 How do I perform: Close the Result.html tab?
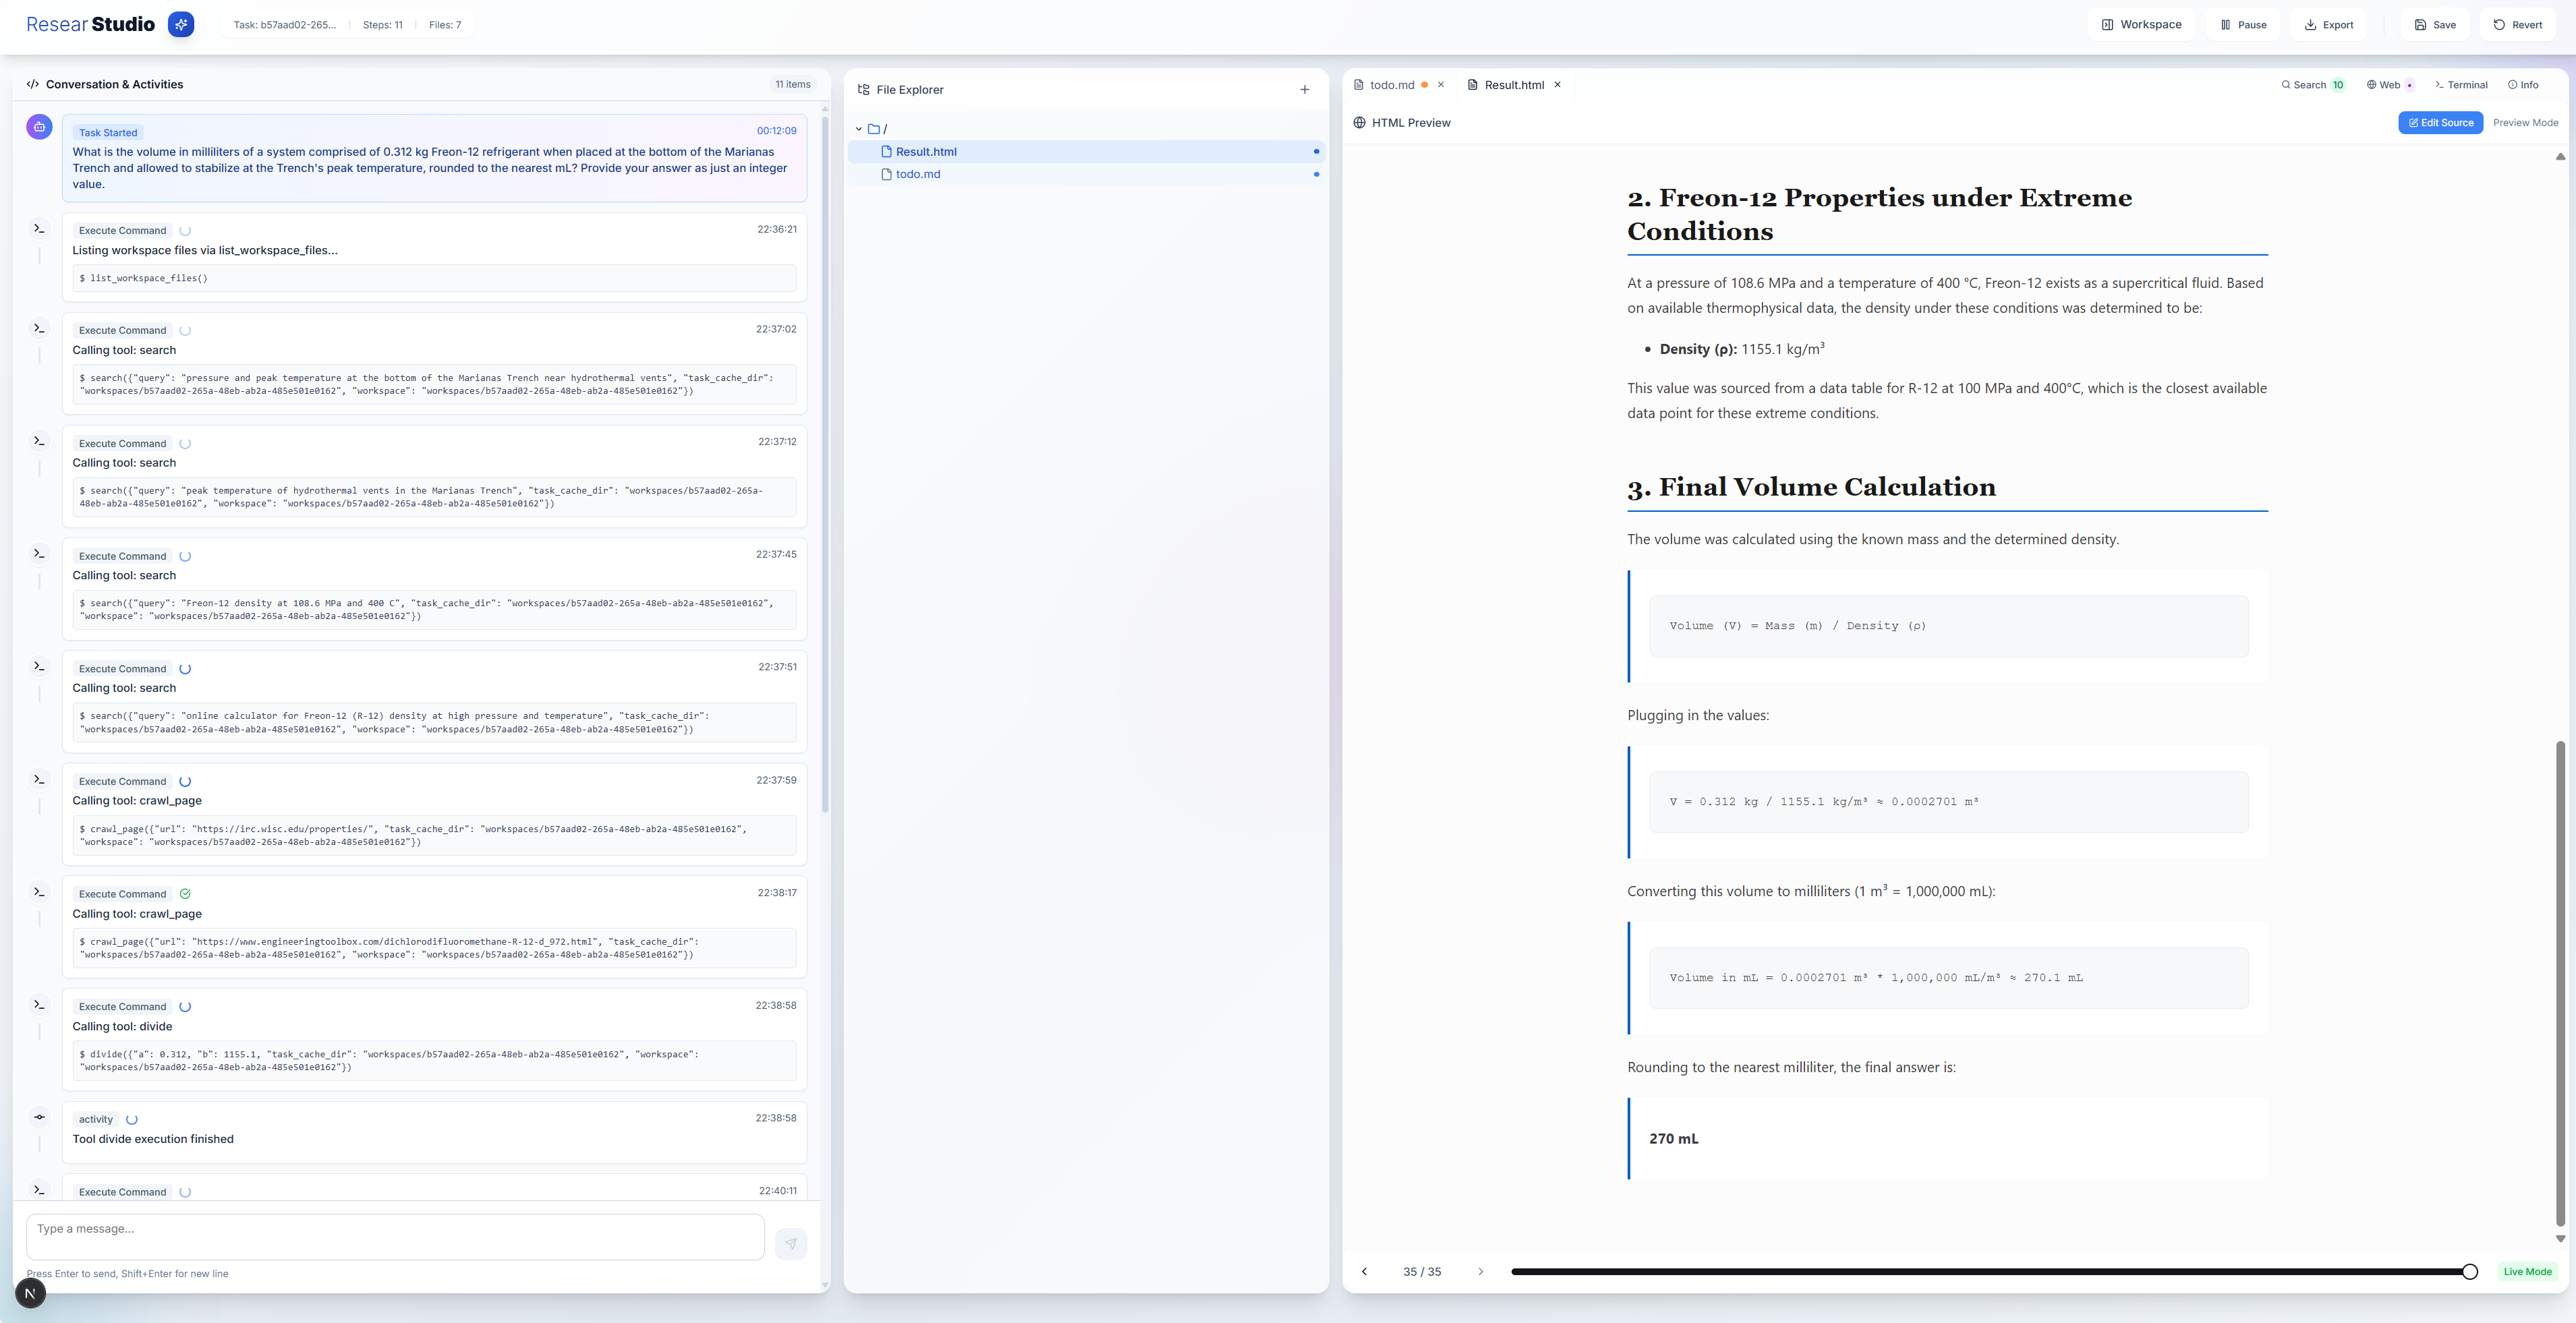point(1557,85)
